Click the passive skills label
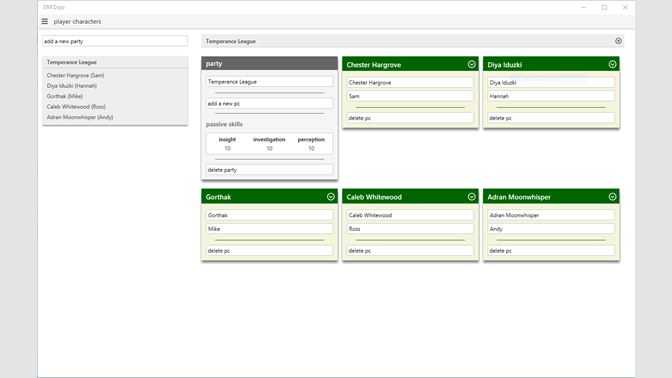672x378 pixels. pos(224,124)
